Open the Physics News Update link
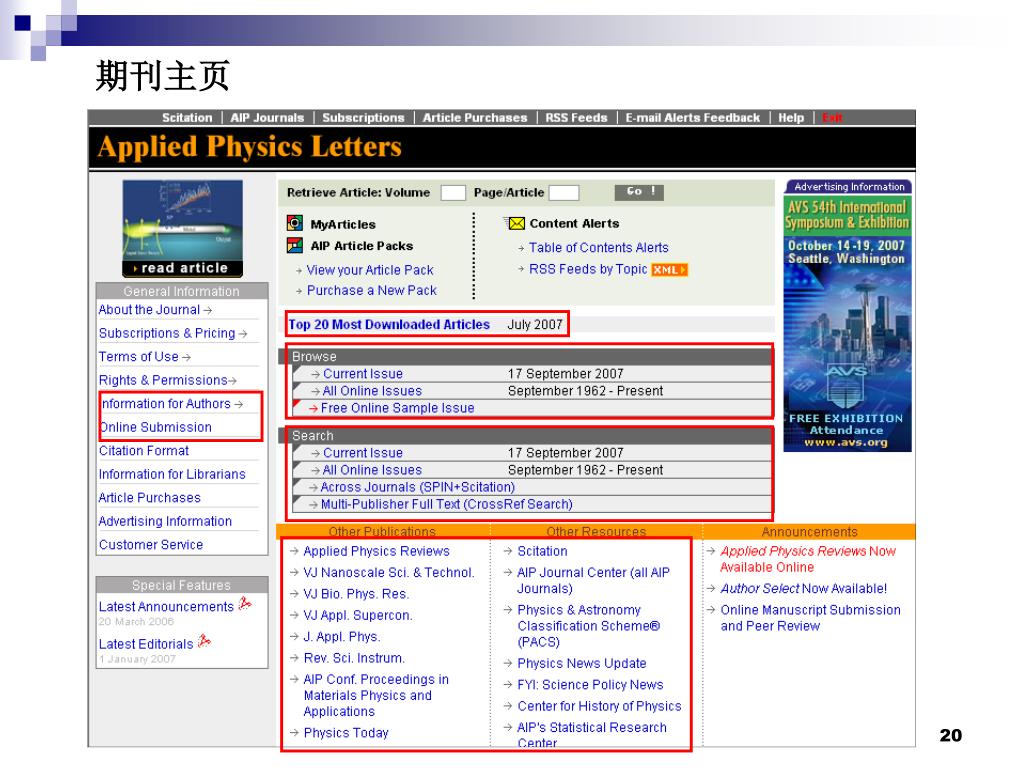 (x=582, y=663)
